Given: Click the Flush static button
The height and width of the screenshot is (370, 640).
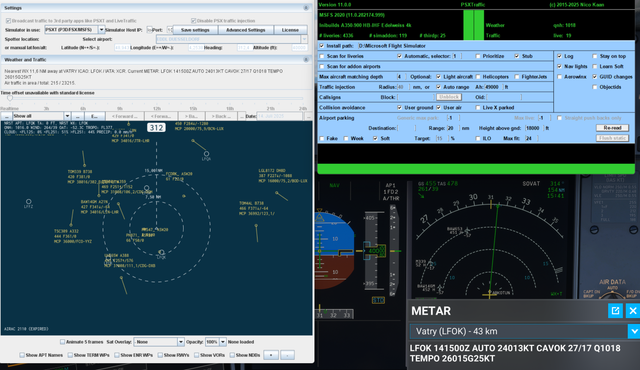Looking at the screenshot, I should click(612, 138).
